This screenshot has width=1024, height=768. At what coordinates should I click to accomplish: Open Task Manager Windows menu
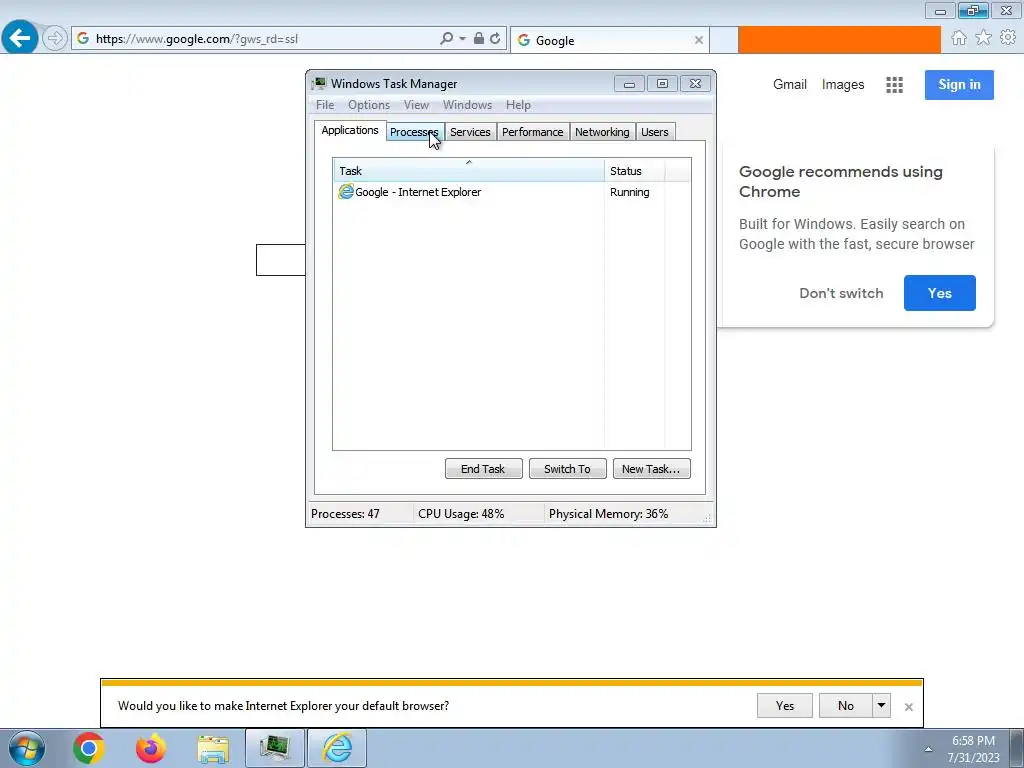(468, 105)
